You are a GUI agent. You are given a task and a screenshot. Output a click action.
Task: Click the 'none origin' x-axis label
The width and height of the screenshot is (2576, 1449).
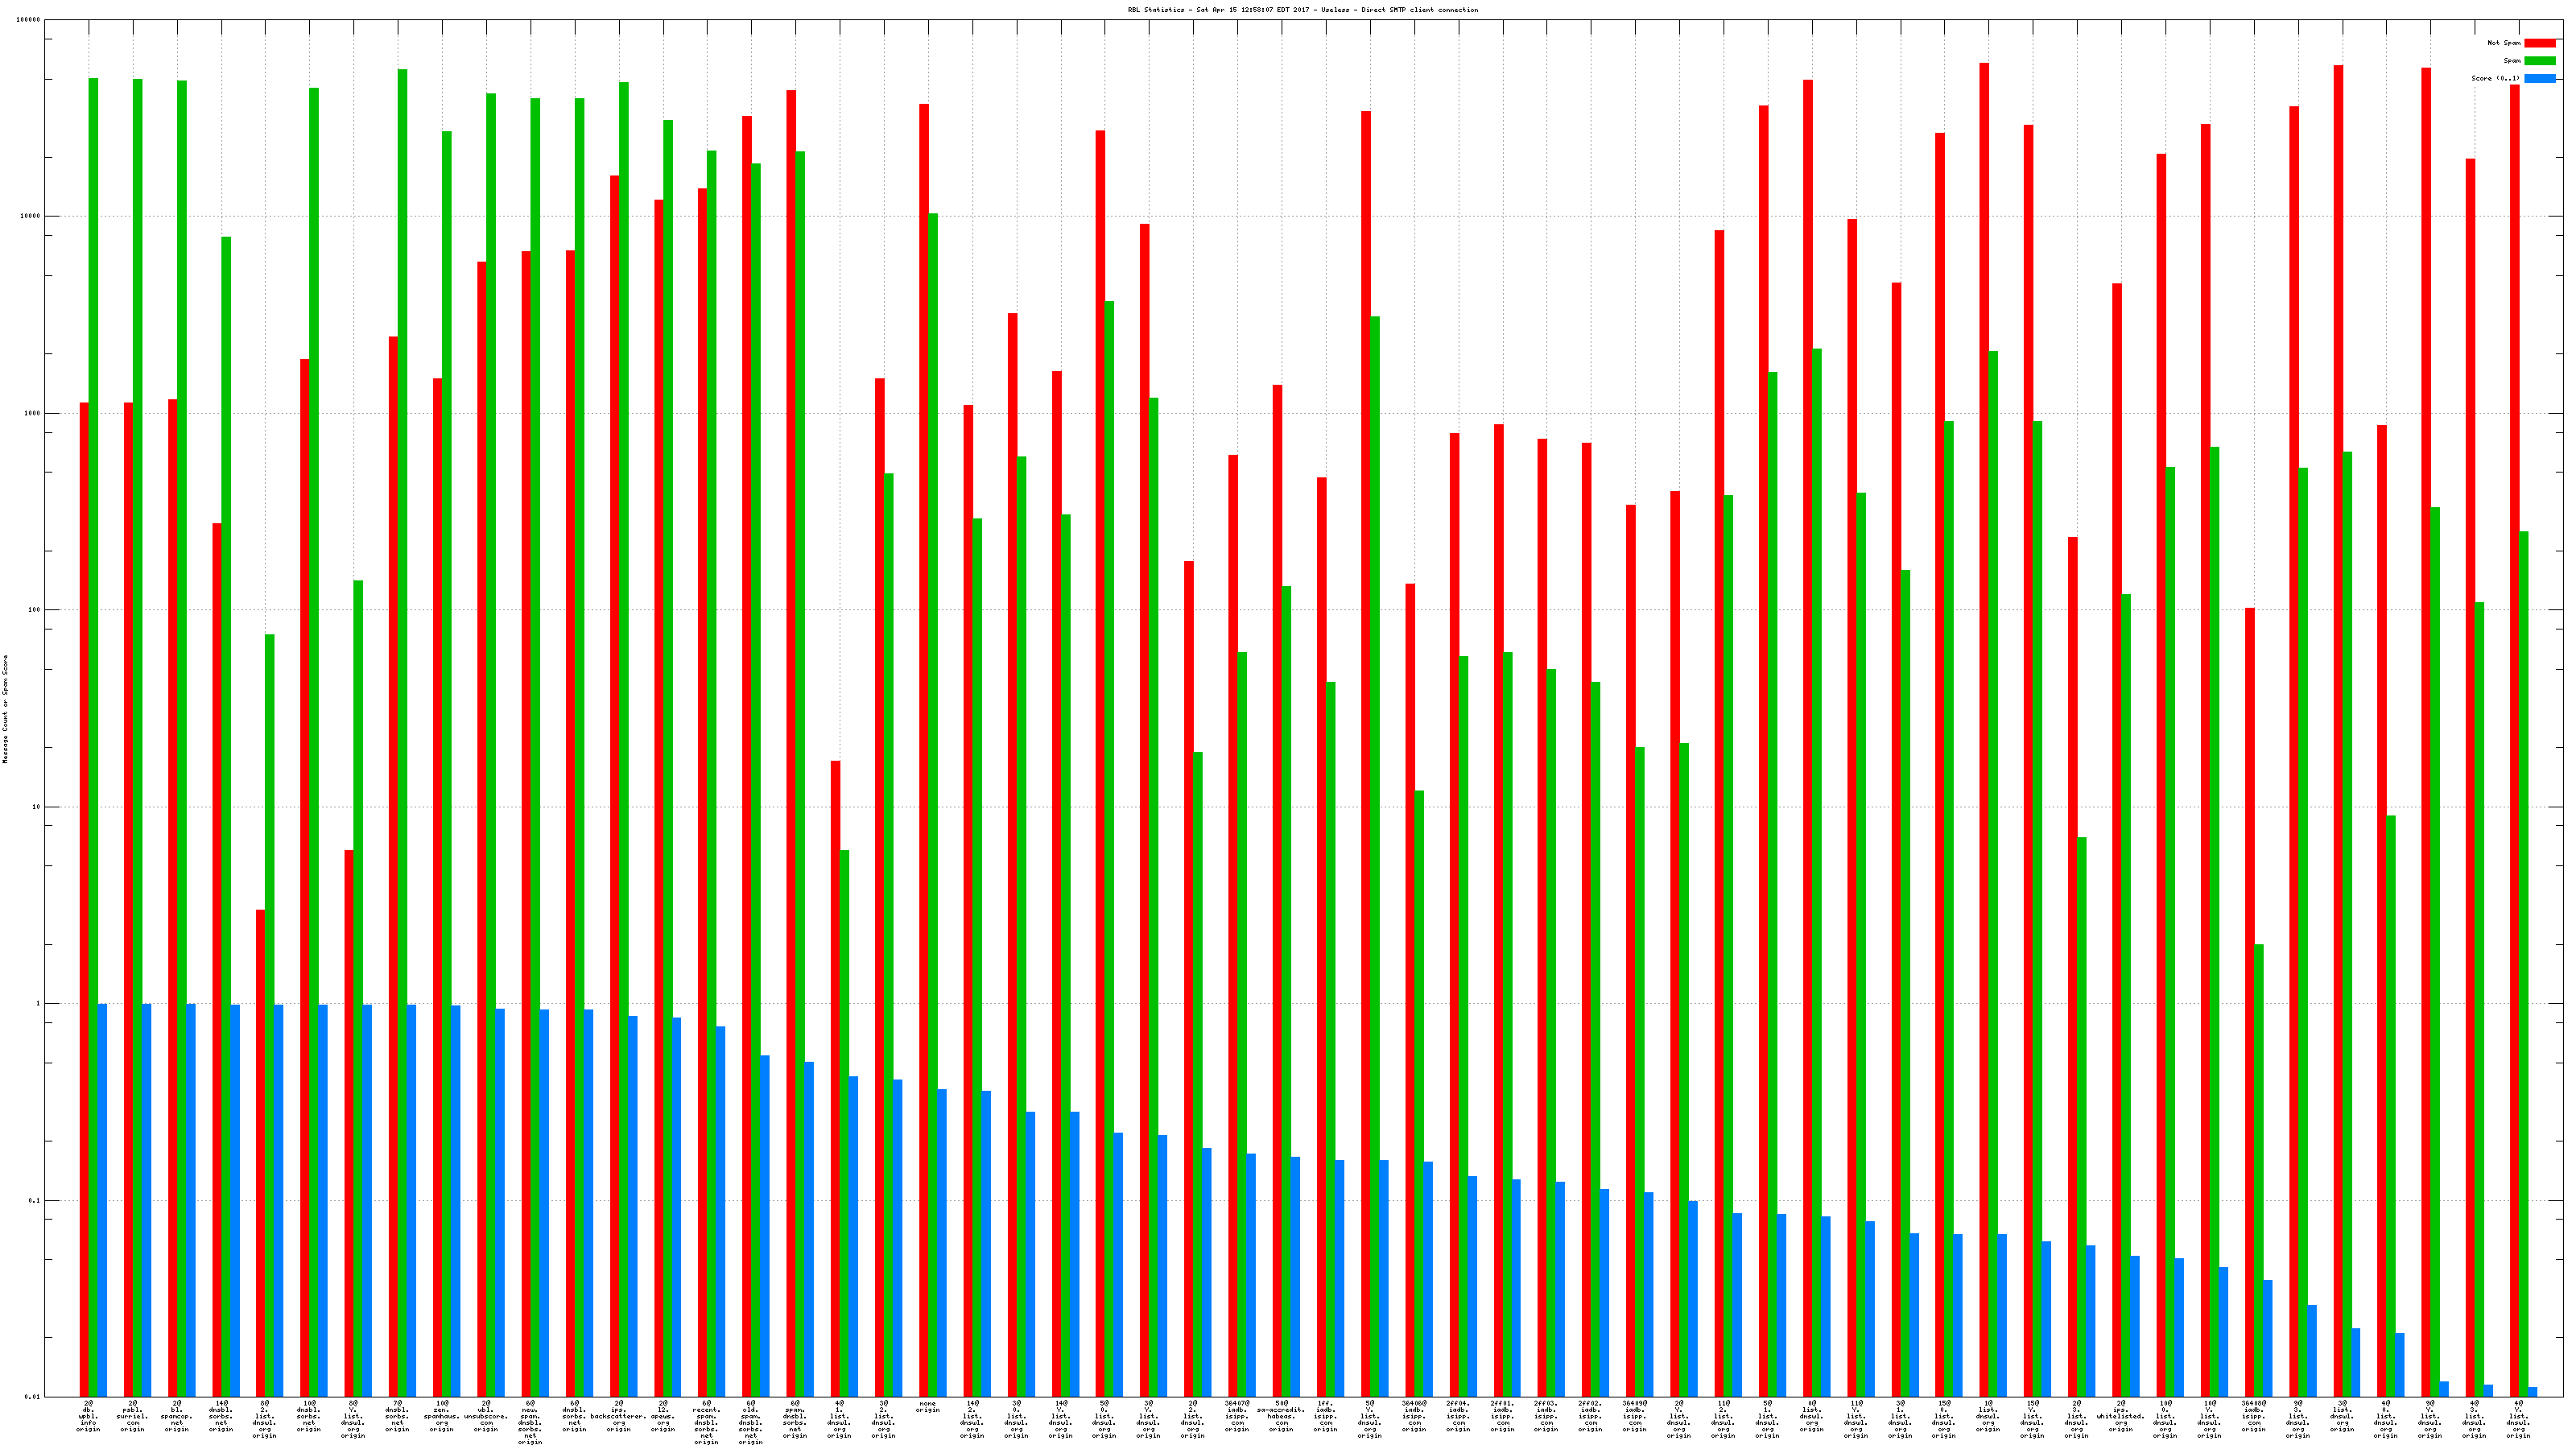pos(927,1407)
